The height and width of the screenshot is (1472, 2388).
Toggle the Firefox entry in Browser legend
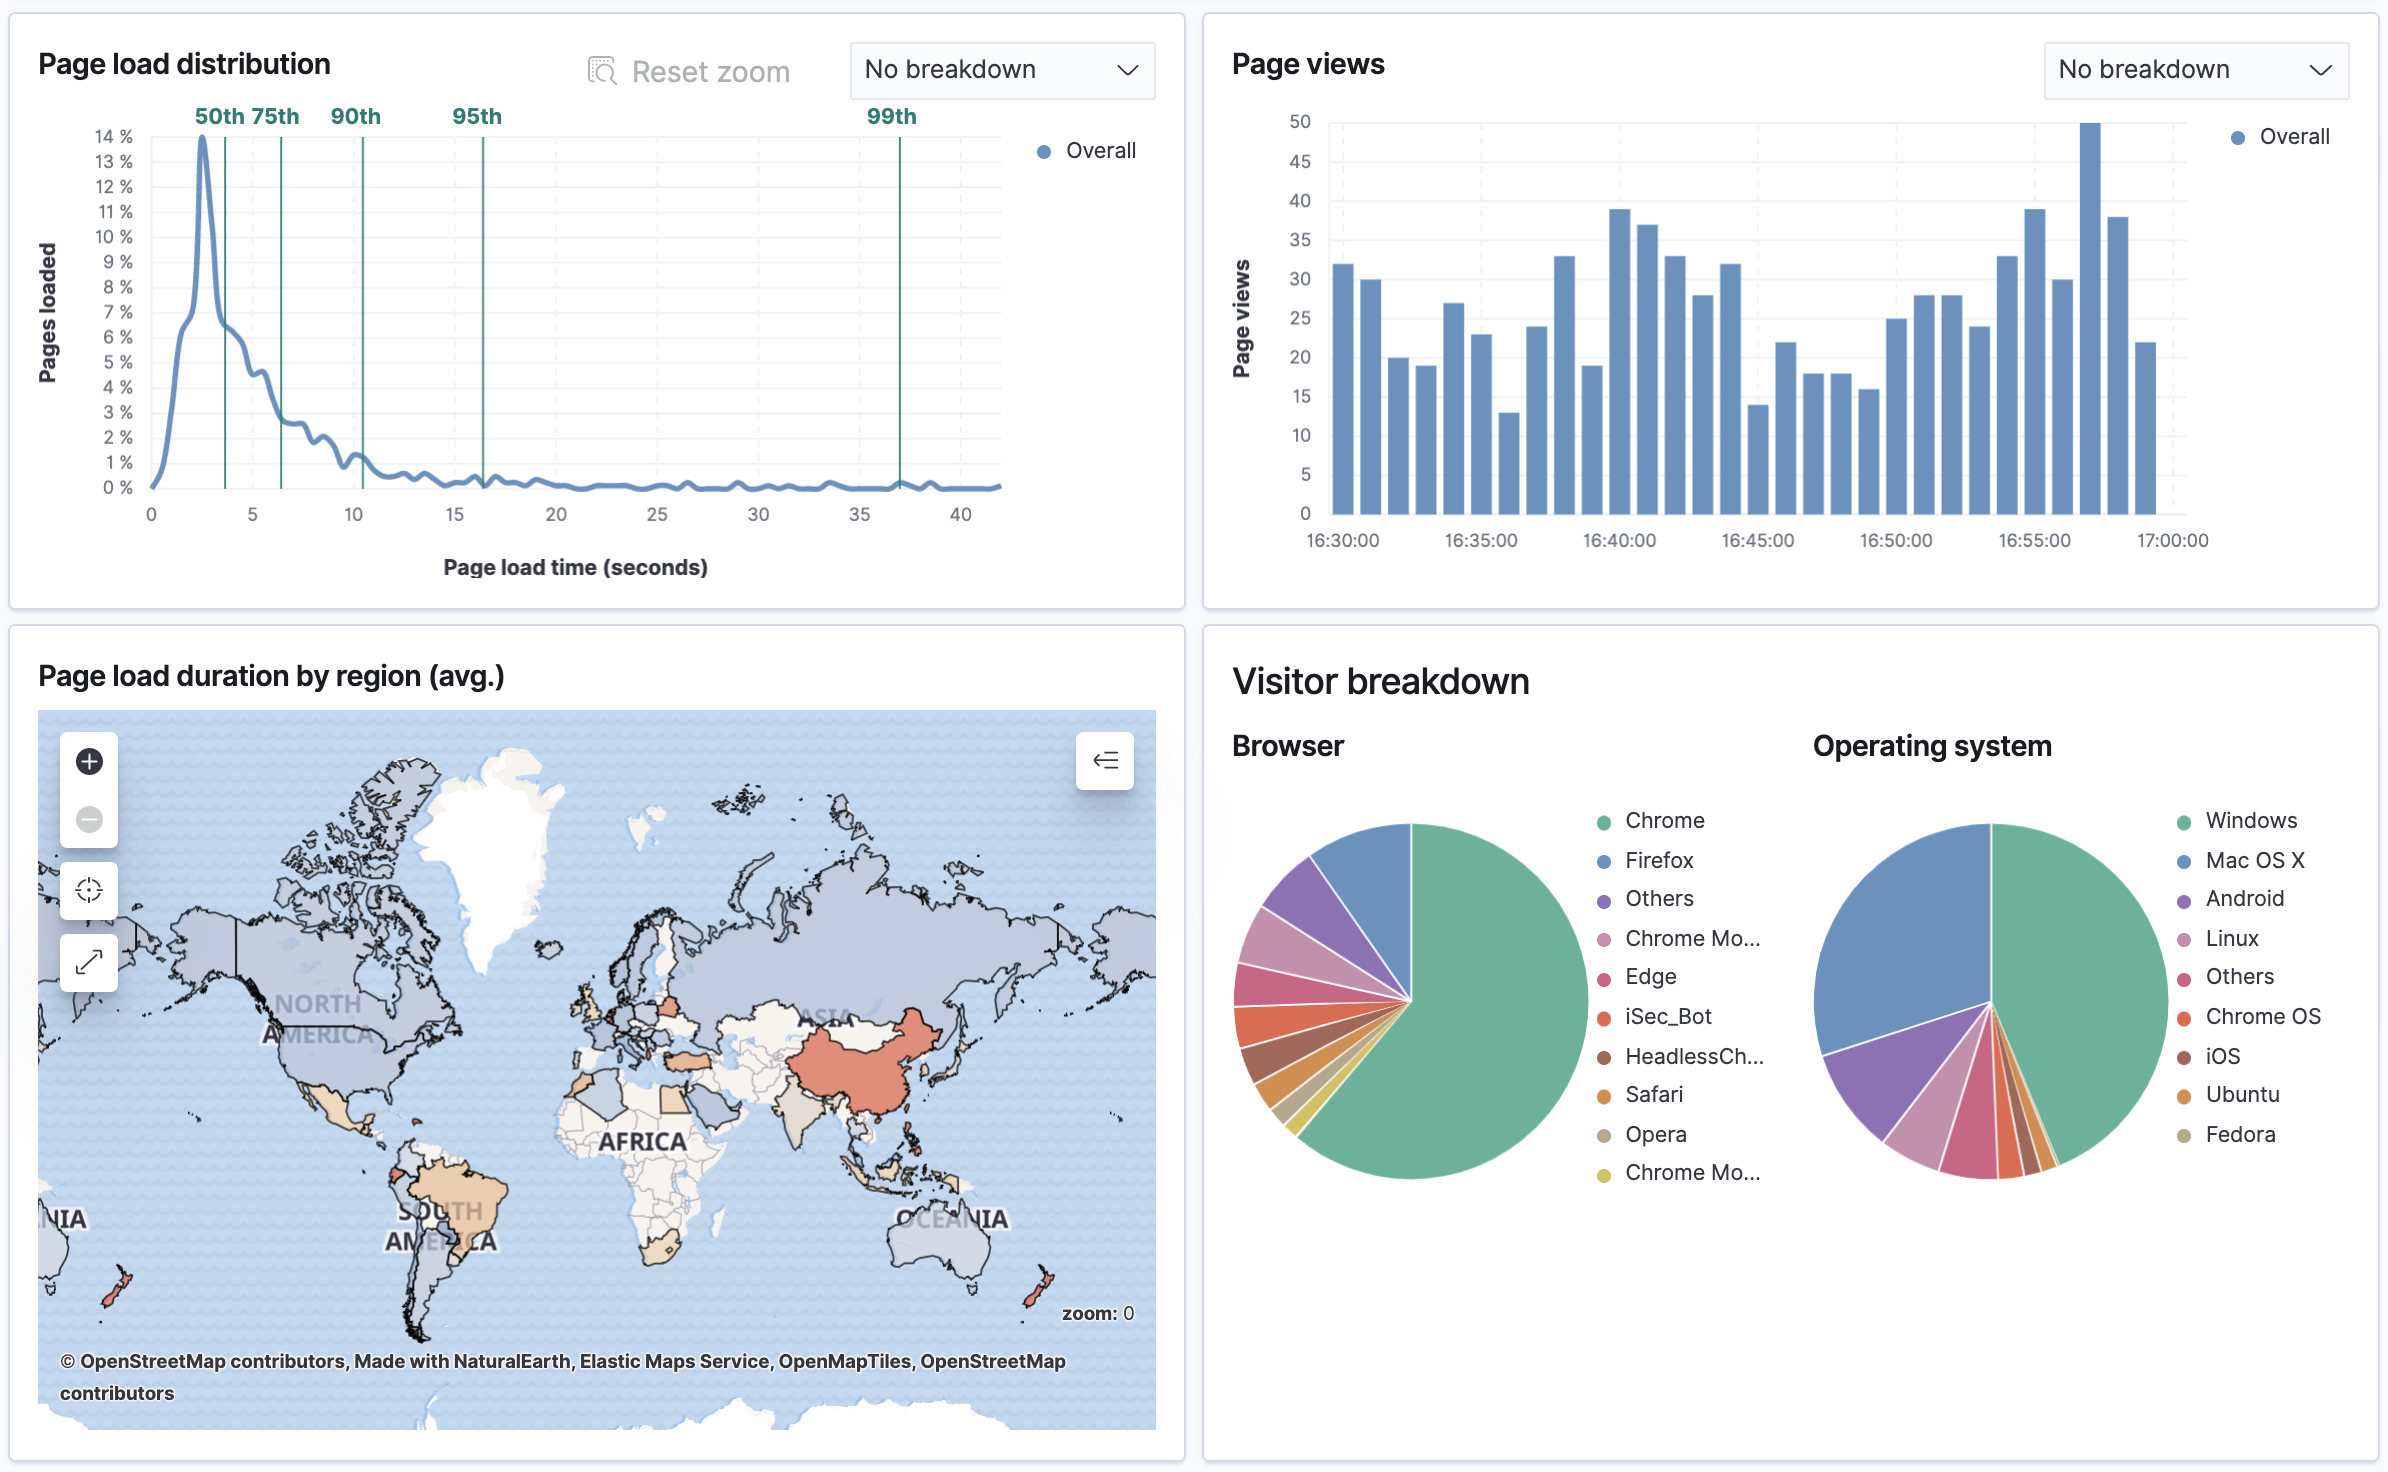pos(1658,859)
